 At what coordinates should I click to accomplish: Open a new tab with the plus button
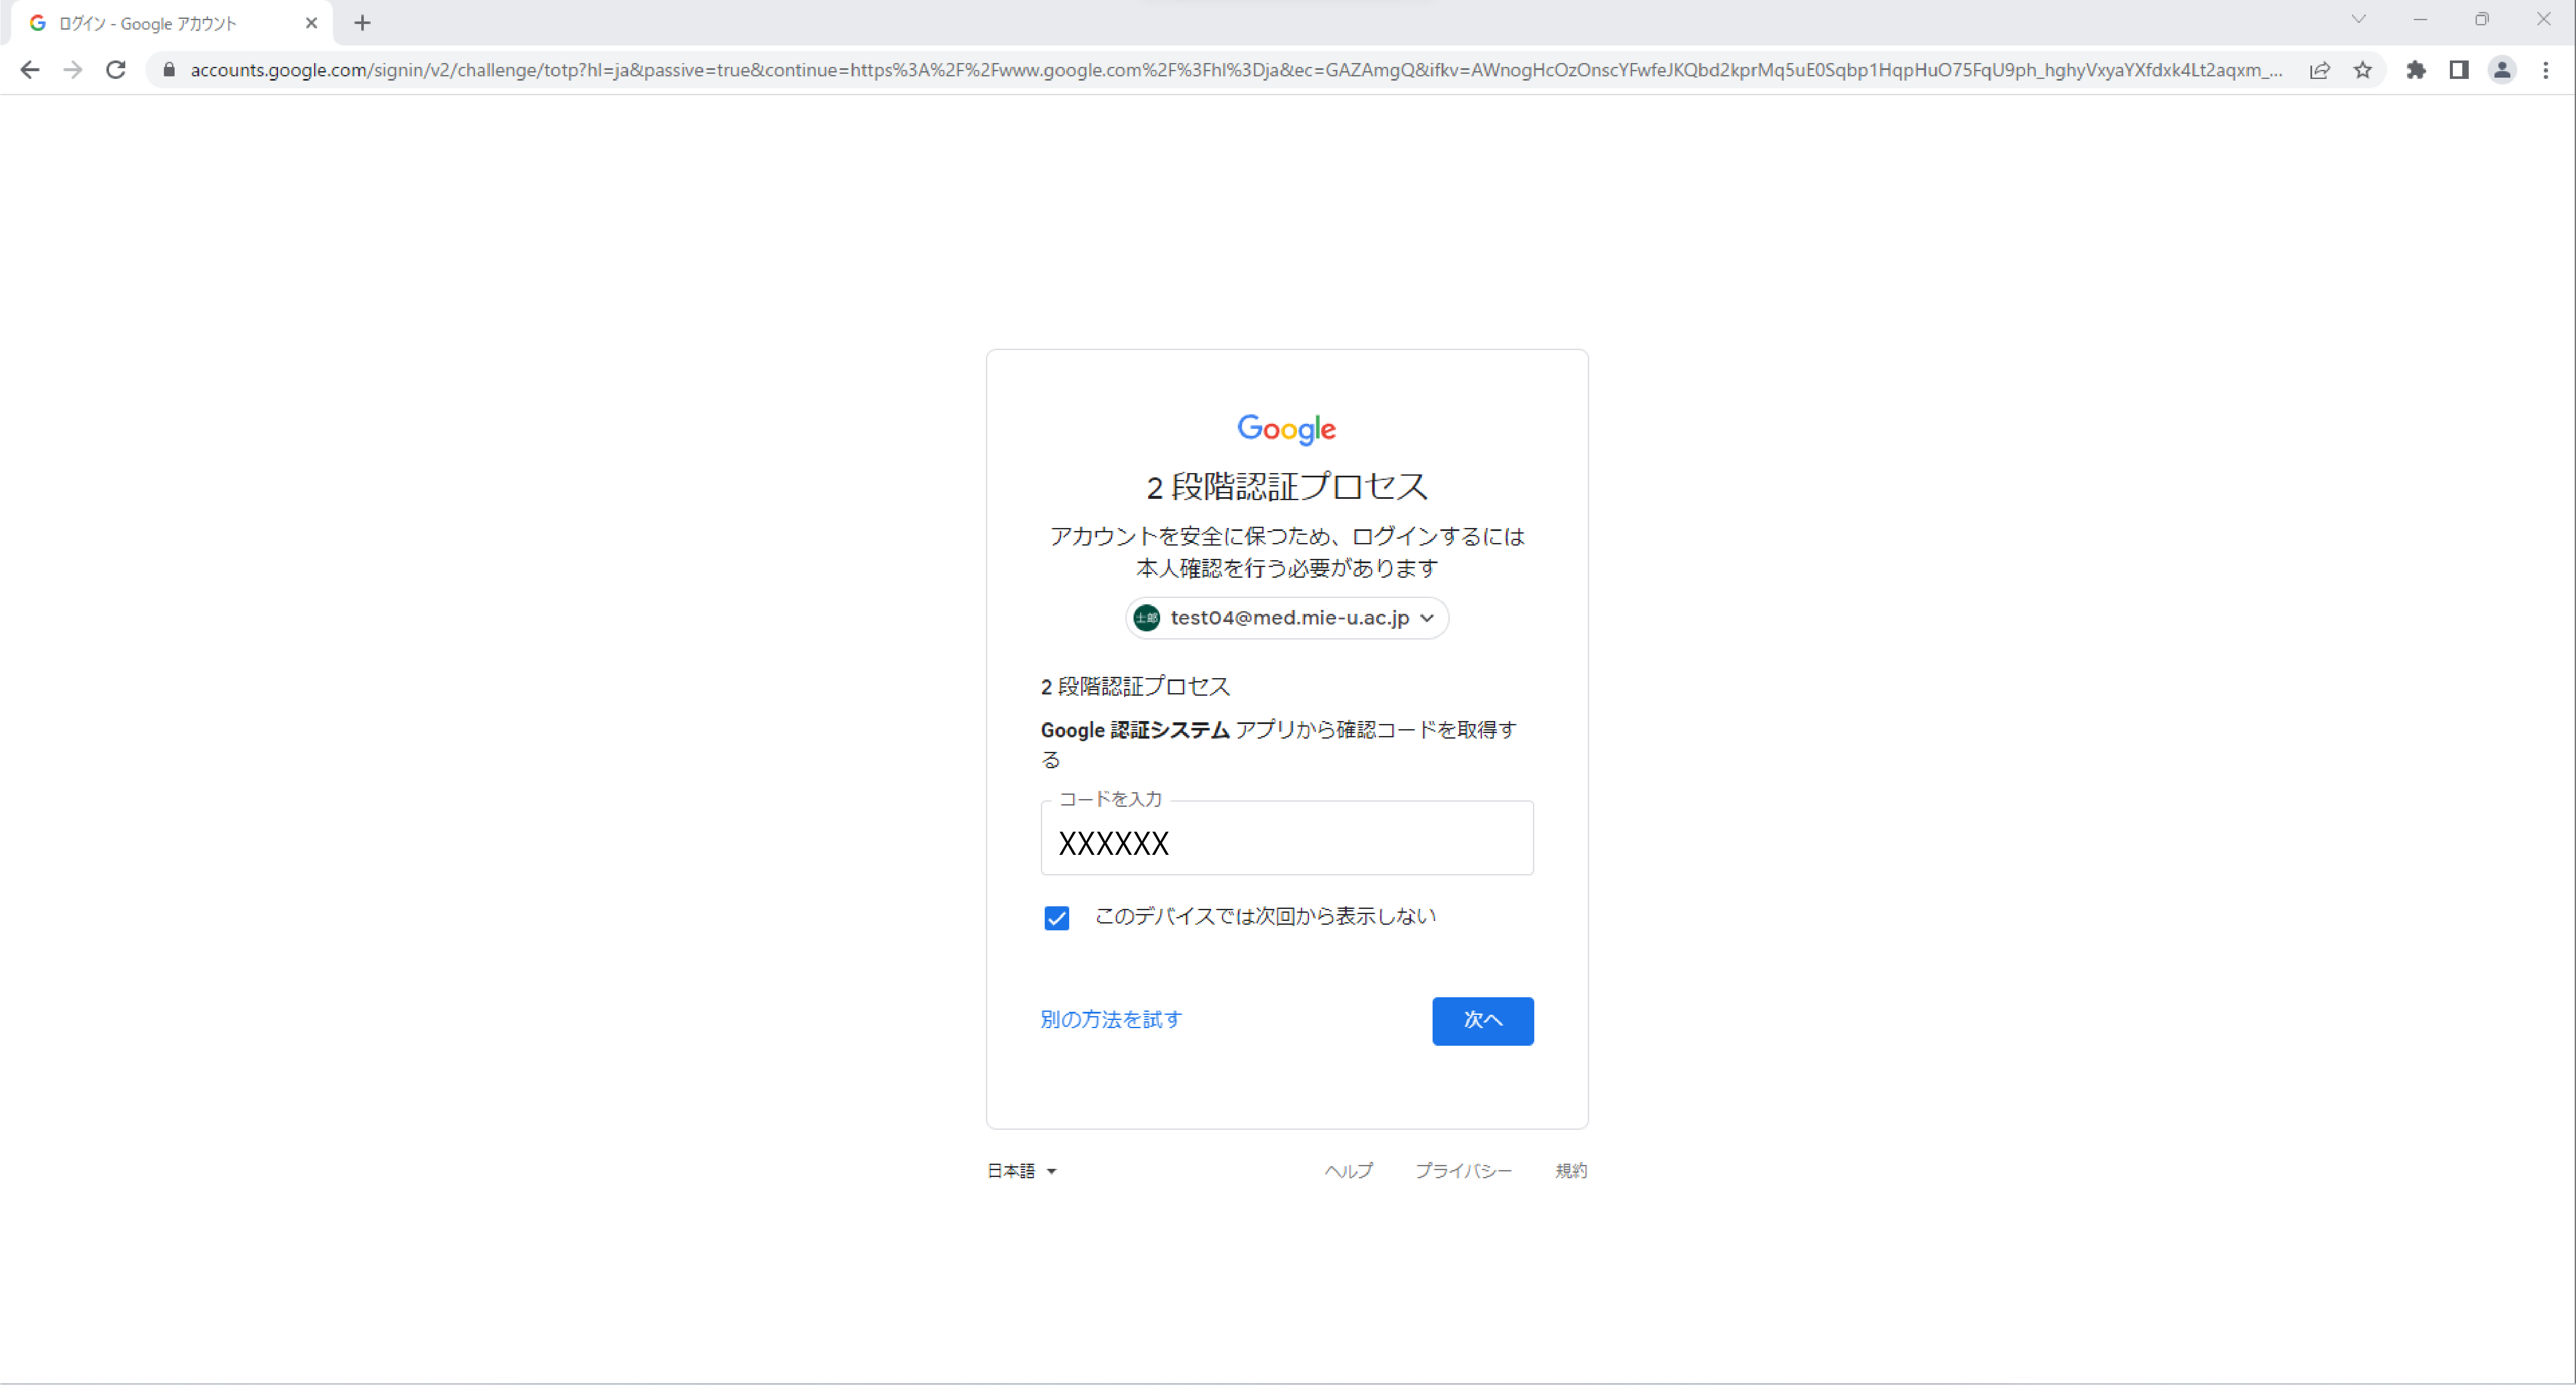tap(363, 23)
